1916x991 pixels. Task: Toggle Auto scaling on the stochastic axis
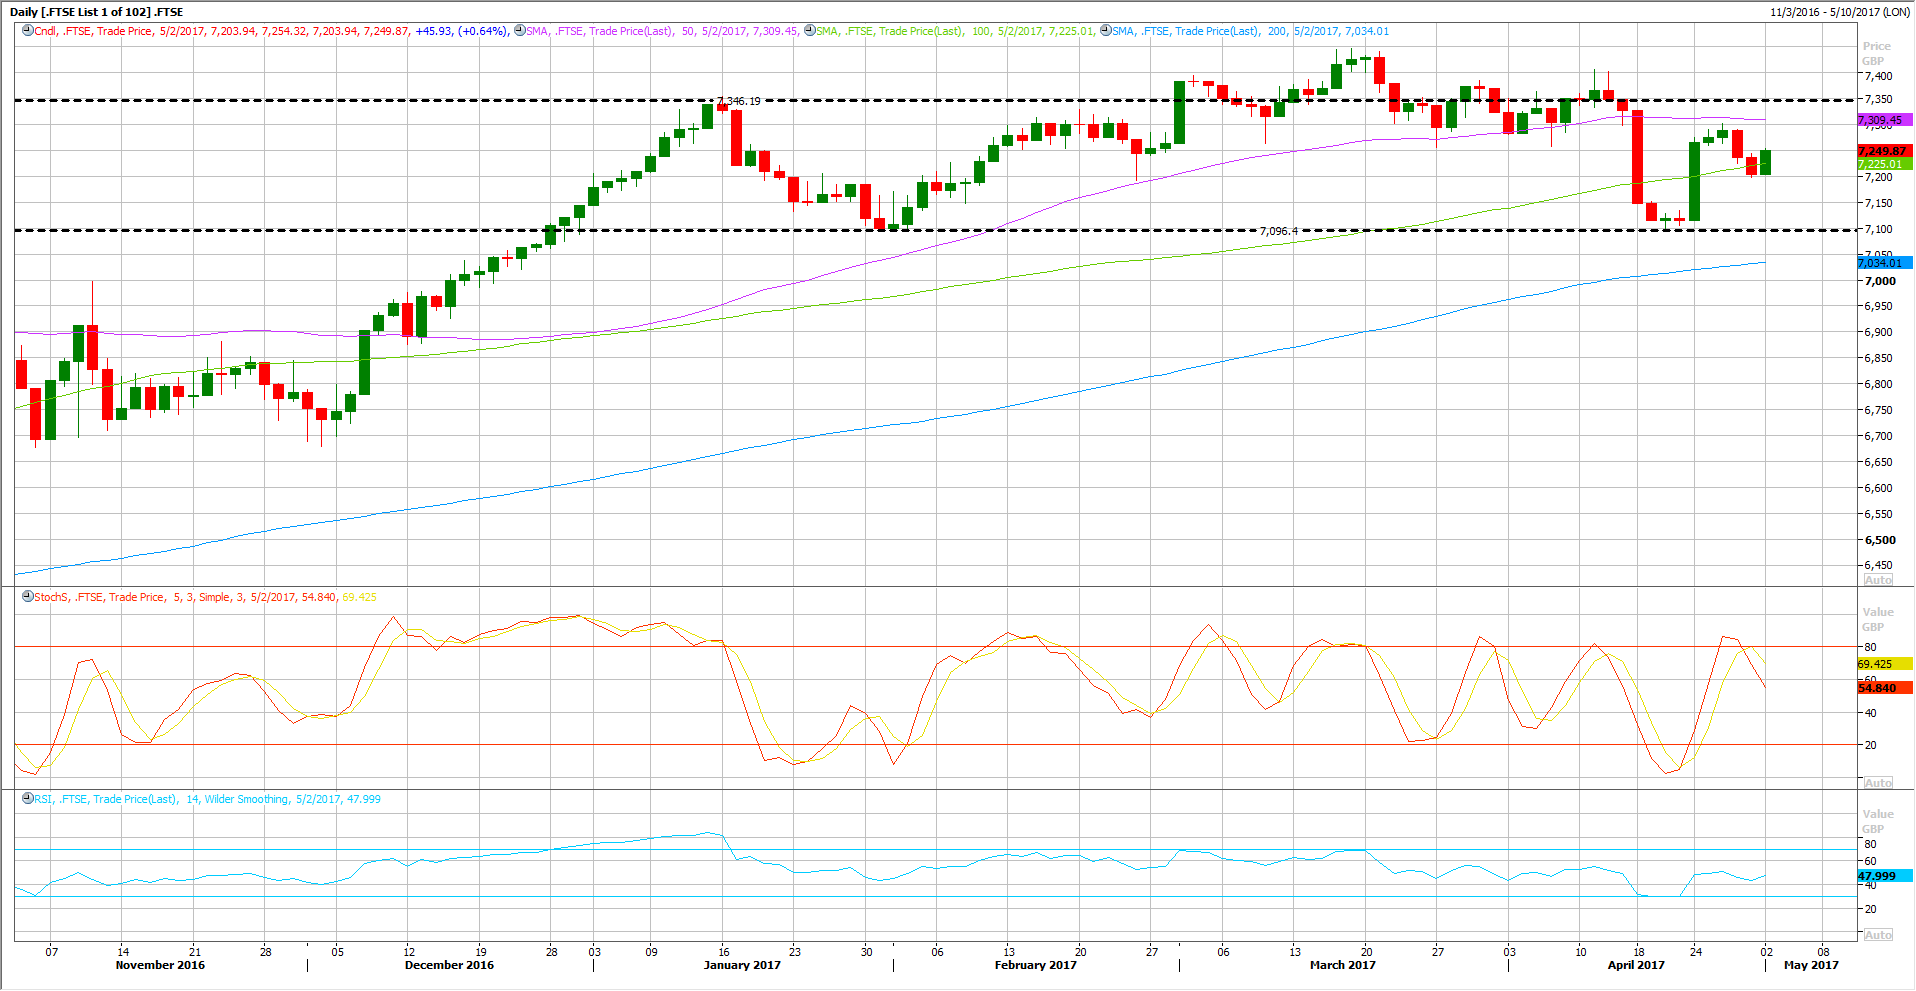click(1878, 783)
